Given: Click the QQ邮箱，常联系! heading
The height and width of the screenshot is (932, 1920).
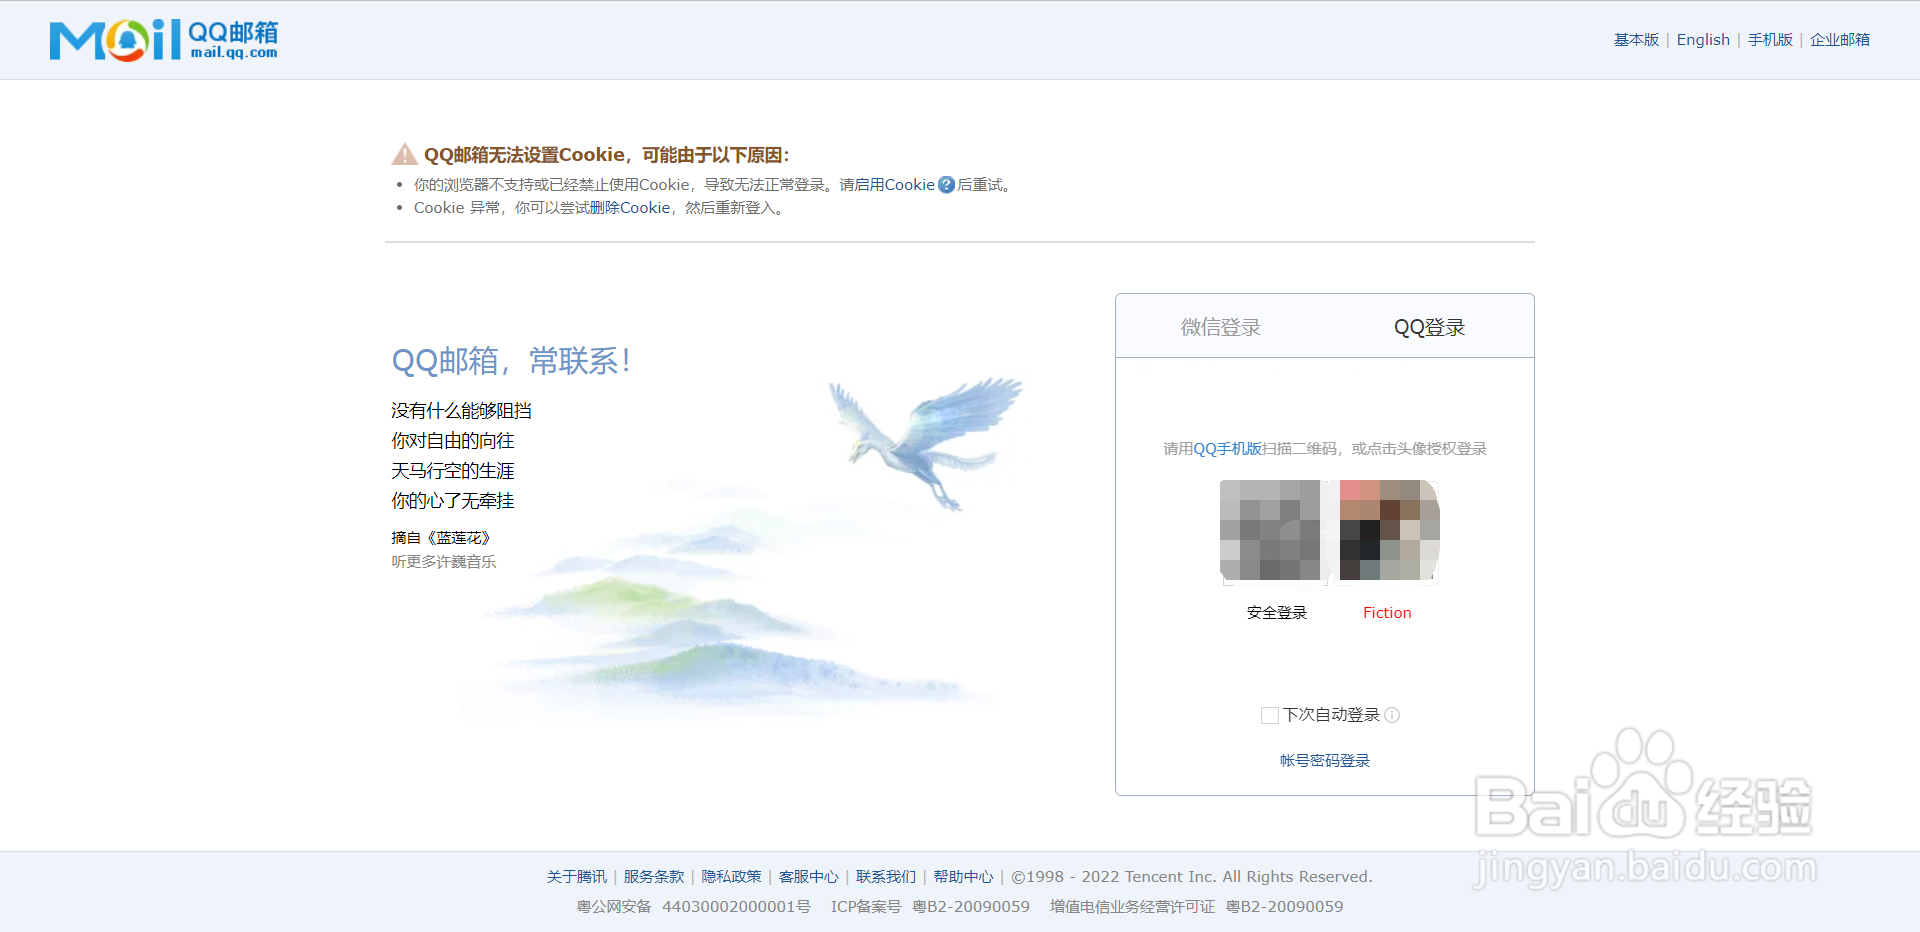Looking at the screenshot, I should (x=511, y=361).
